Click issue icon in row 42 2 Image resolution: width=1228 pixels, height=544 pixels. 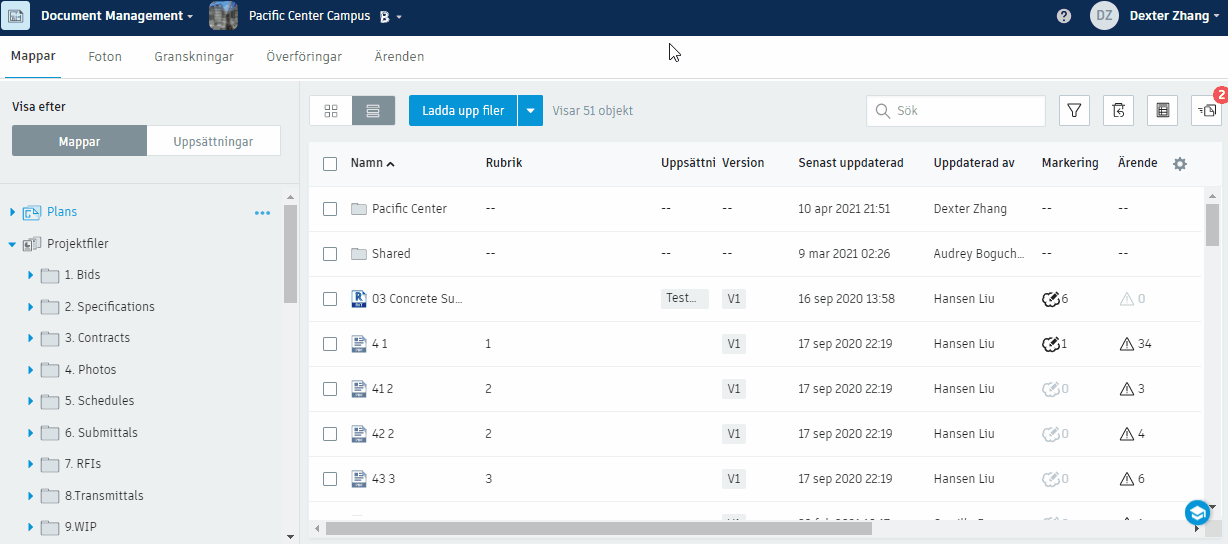tap(1126, 434)
